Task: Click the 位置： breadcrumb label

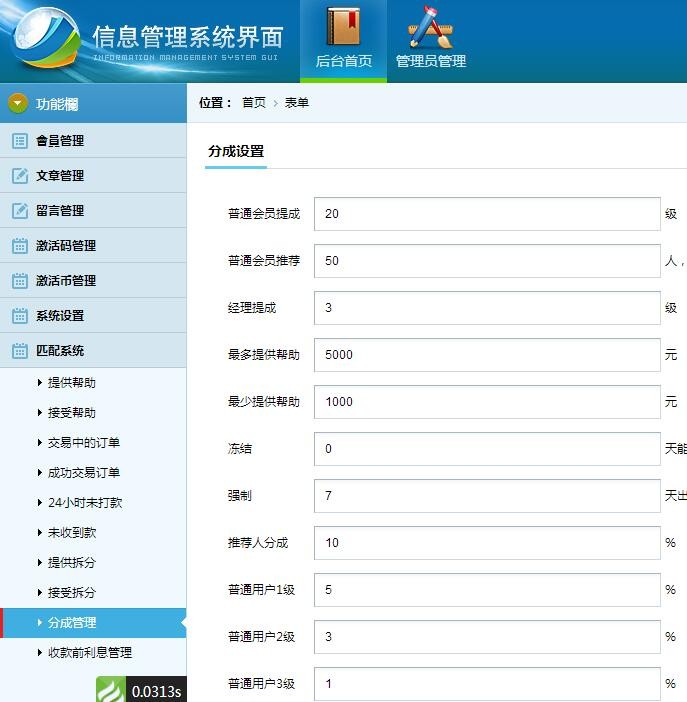Action: click(215, 103)
